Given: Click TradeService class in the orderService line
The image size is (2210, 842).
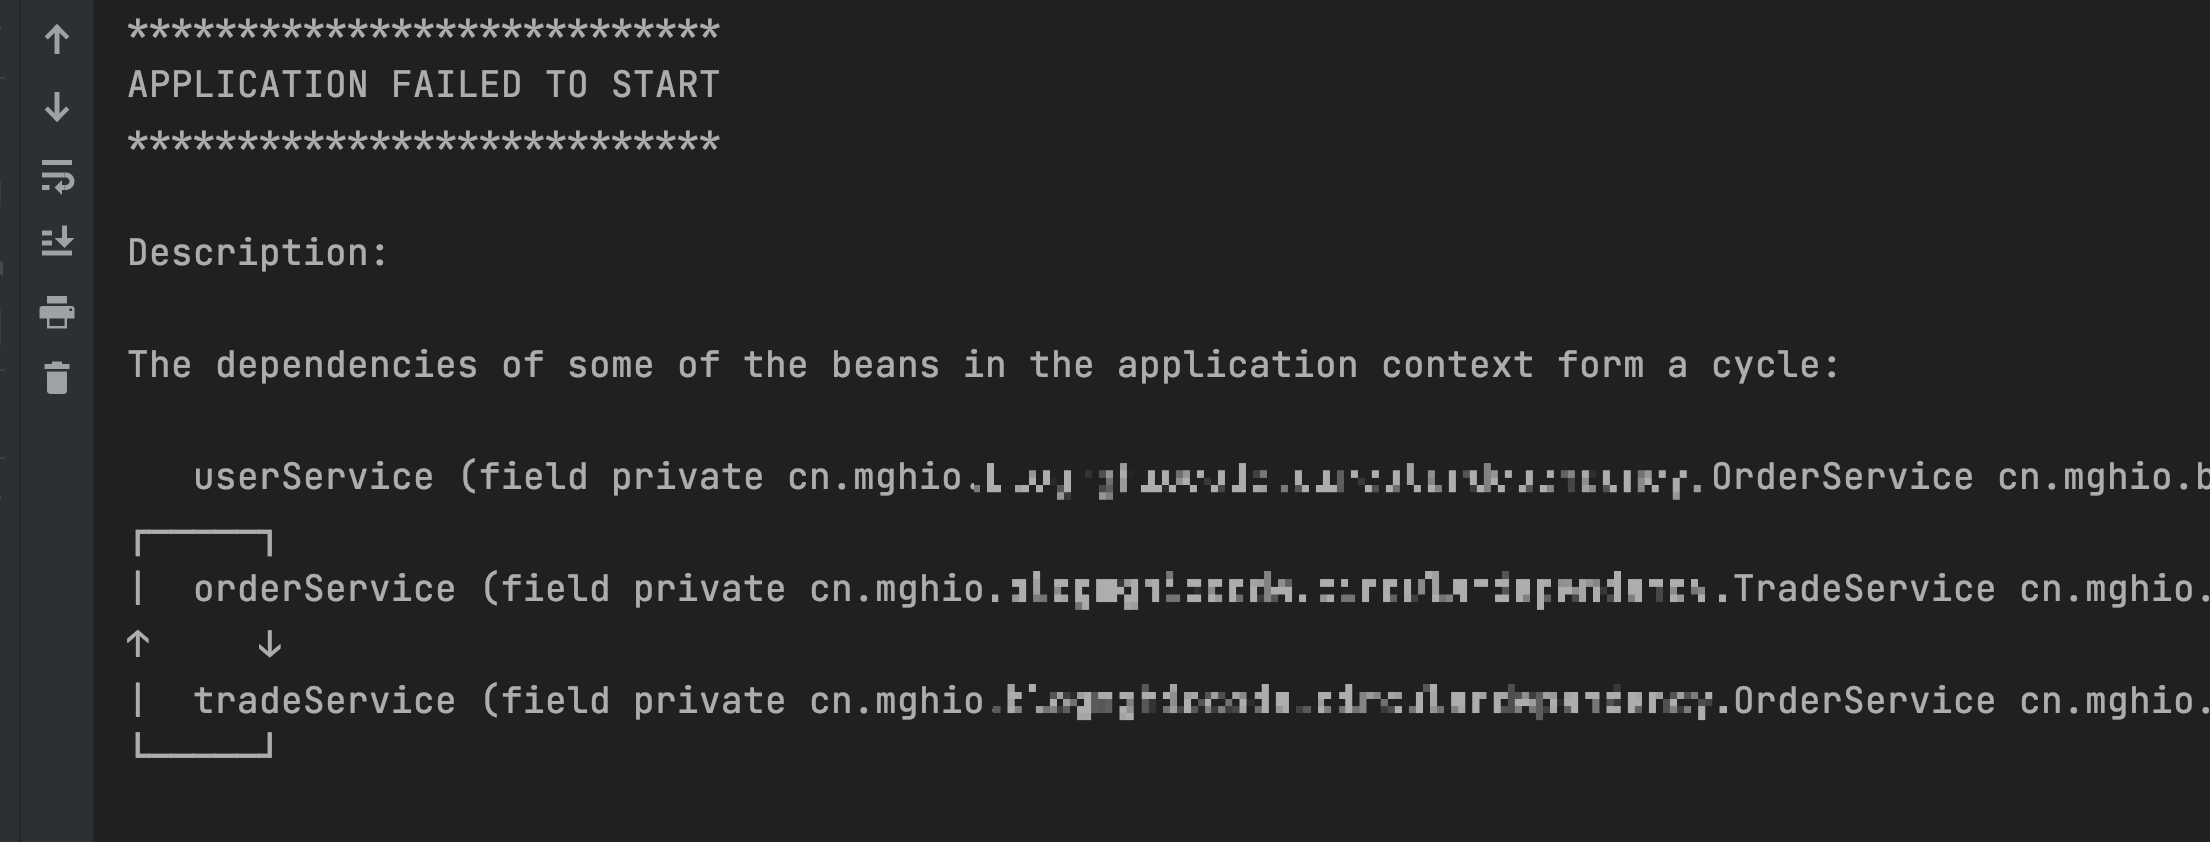Looking at the screenshot, I should [x=1865, y=589].
